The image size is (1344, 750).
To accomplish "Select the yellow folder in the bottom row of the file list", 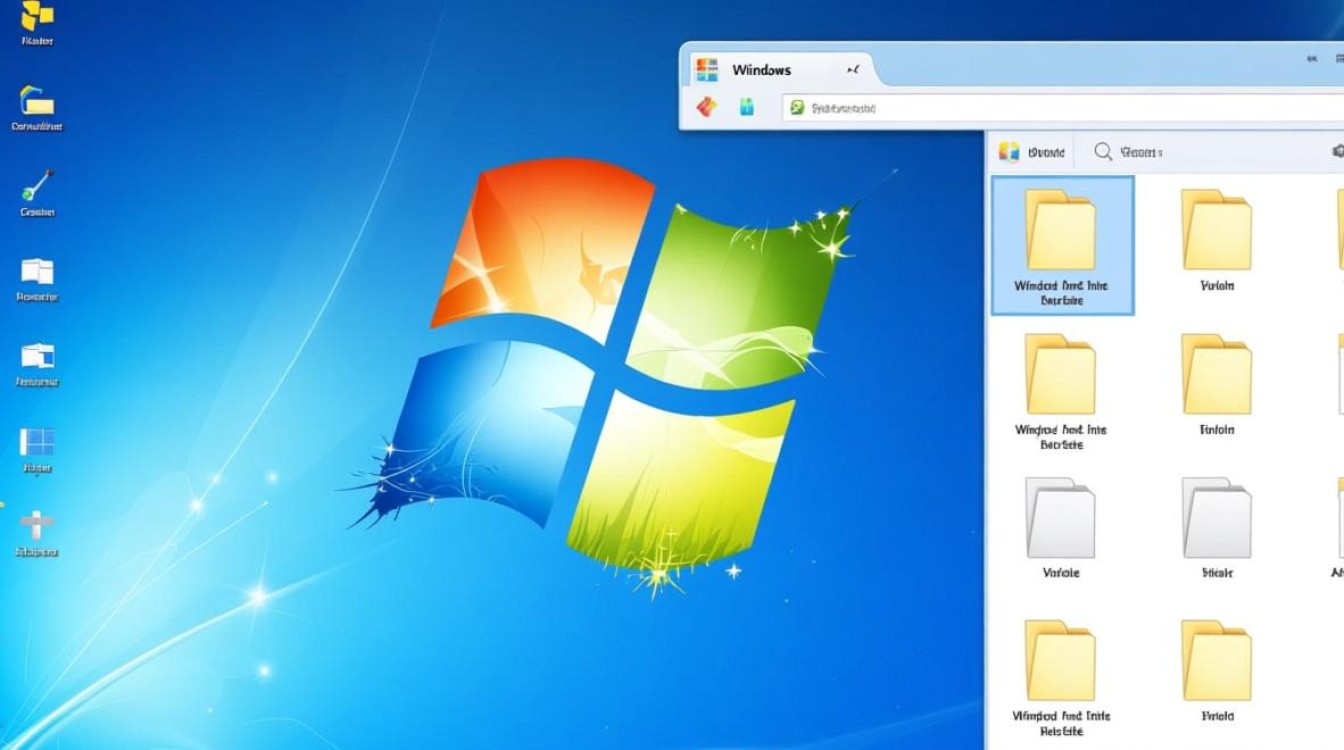I will click(x=1059, y=660).
